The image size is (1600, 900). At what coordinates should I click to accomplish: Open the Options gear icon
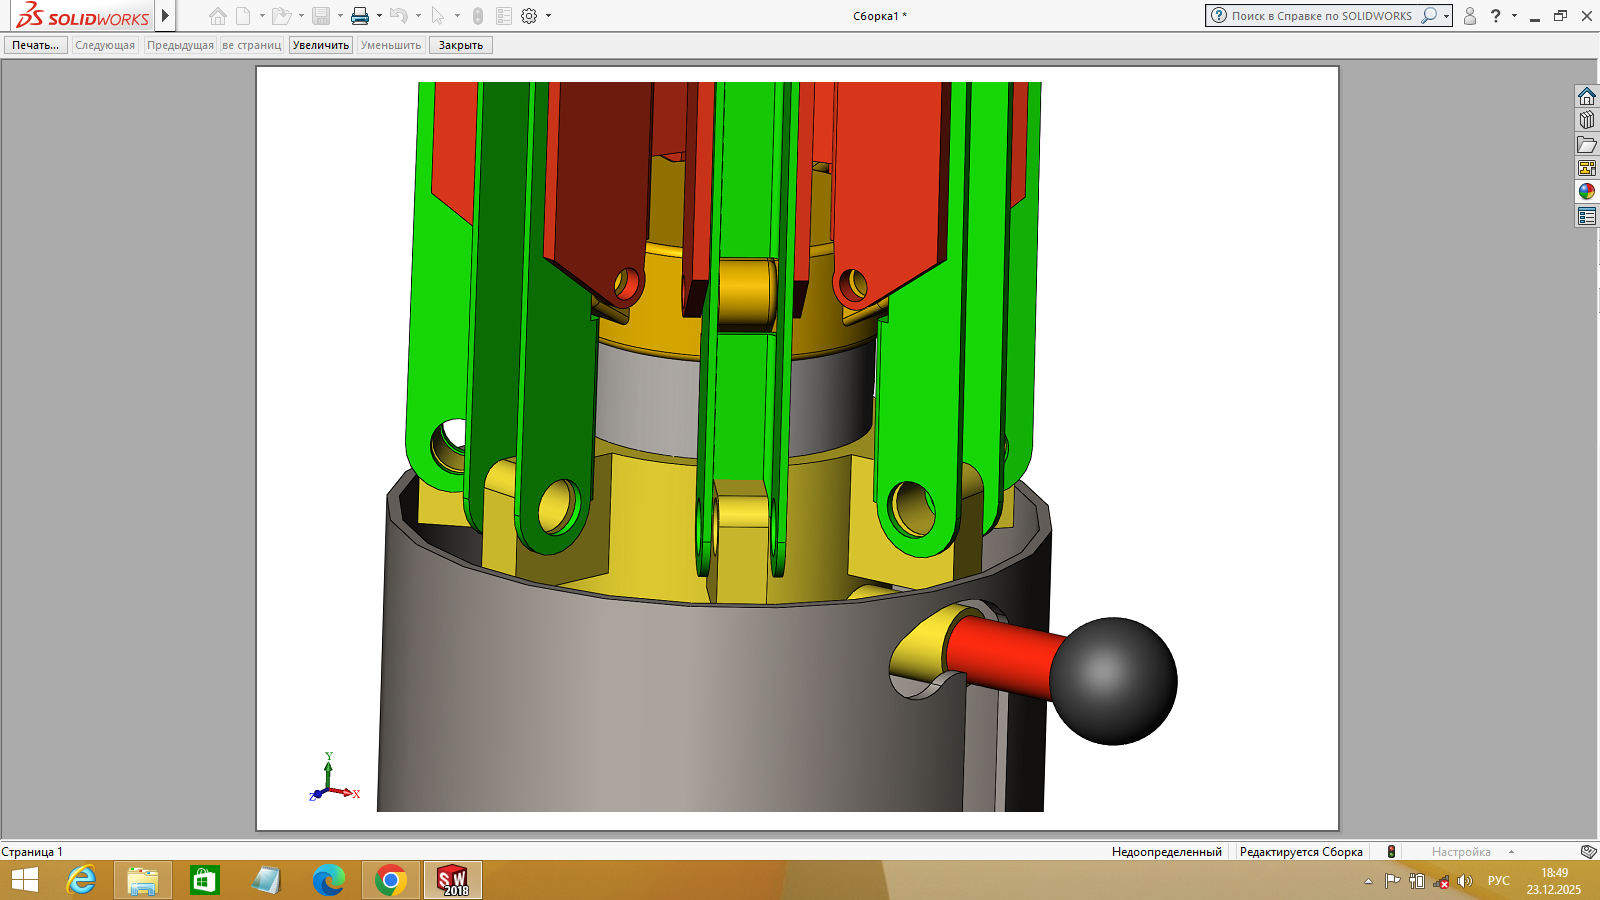pyautogui.click(x=529, y=16)
